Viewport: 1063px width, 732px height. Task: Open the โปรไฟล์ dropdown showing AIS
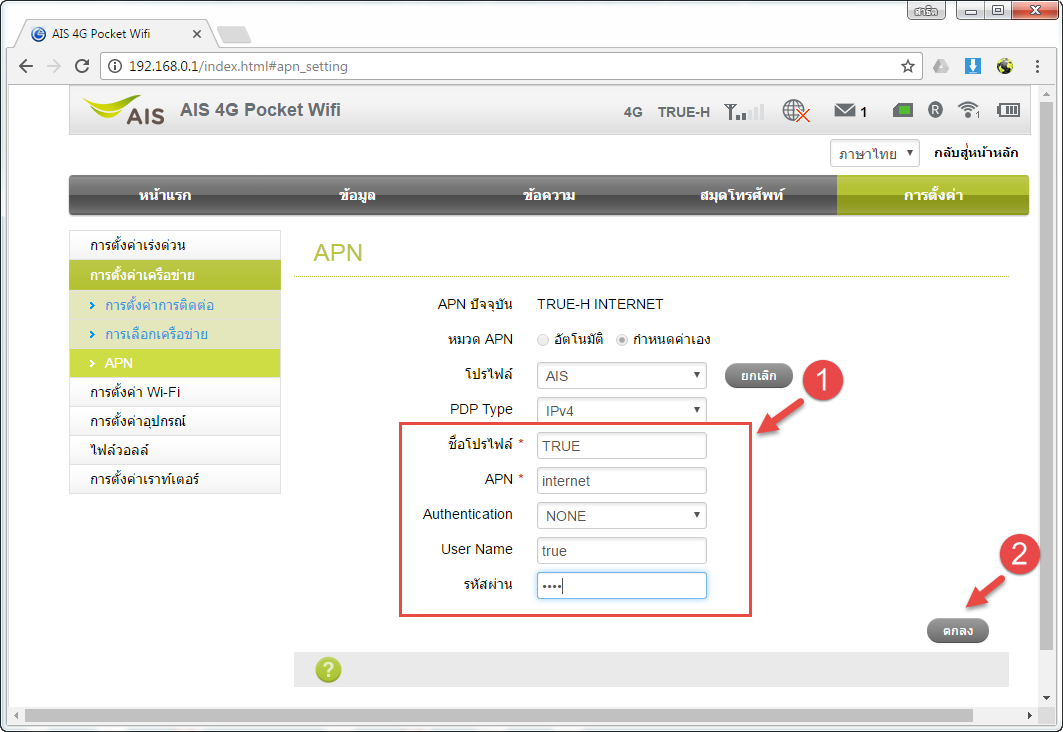(622, 375)
